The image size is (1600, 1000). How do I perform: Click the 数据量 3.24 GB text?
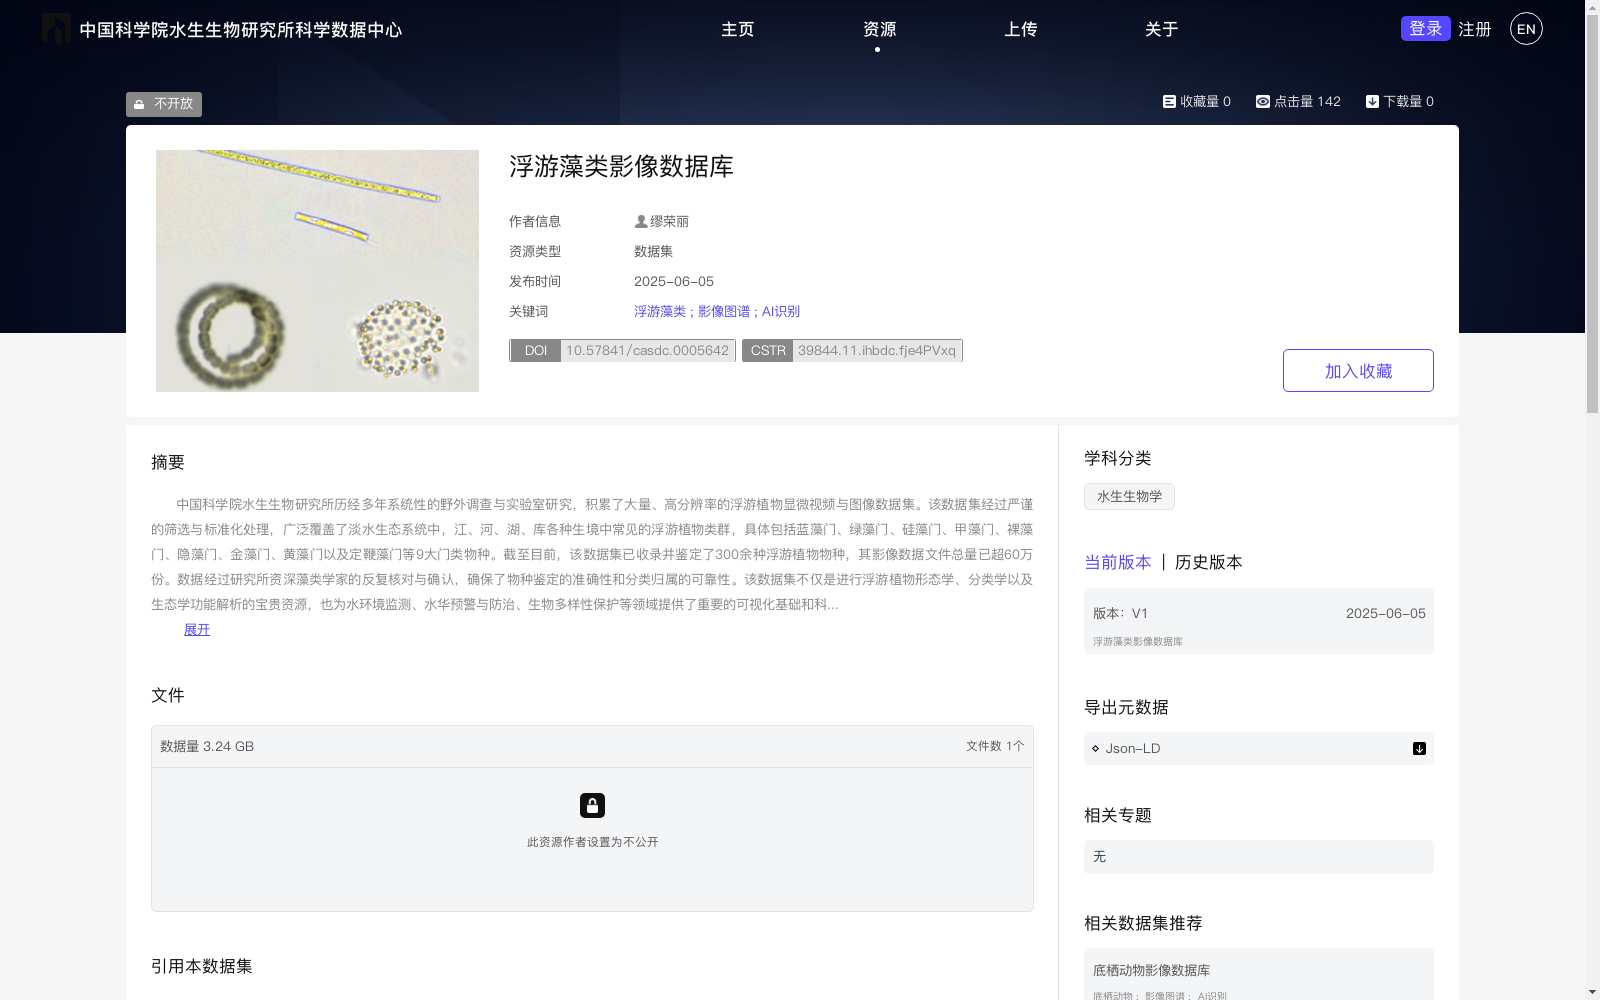207,746
